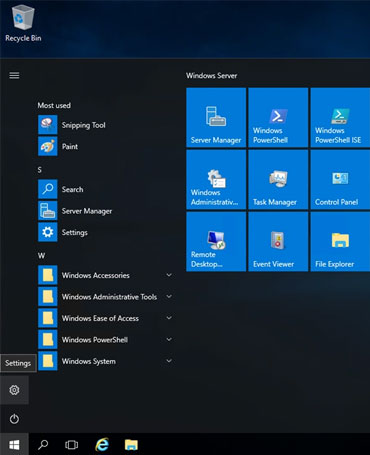Click the Windows Start button
370x455 pixels.
14,444
